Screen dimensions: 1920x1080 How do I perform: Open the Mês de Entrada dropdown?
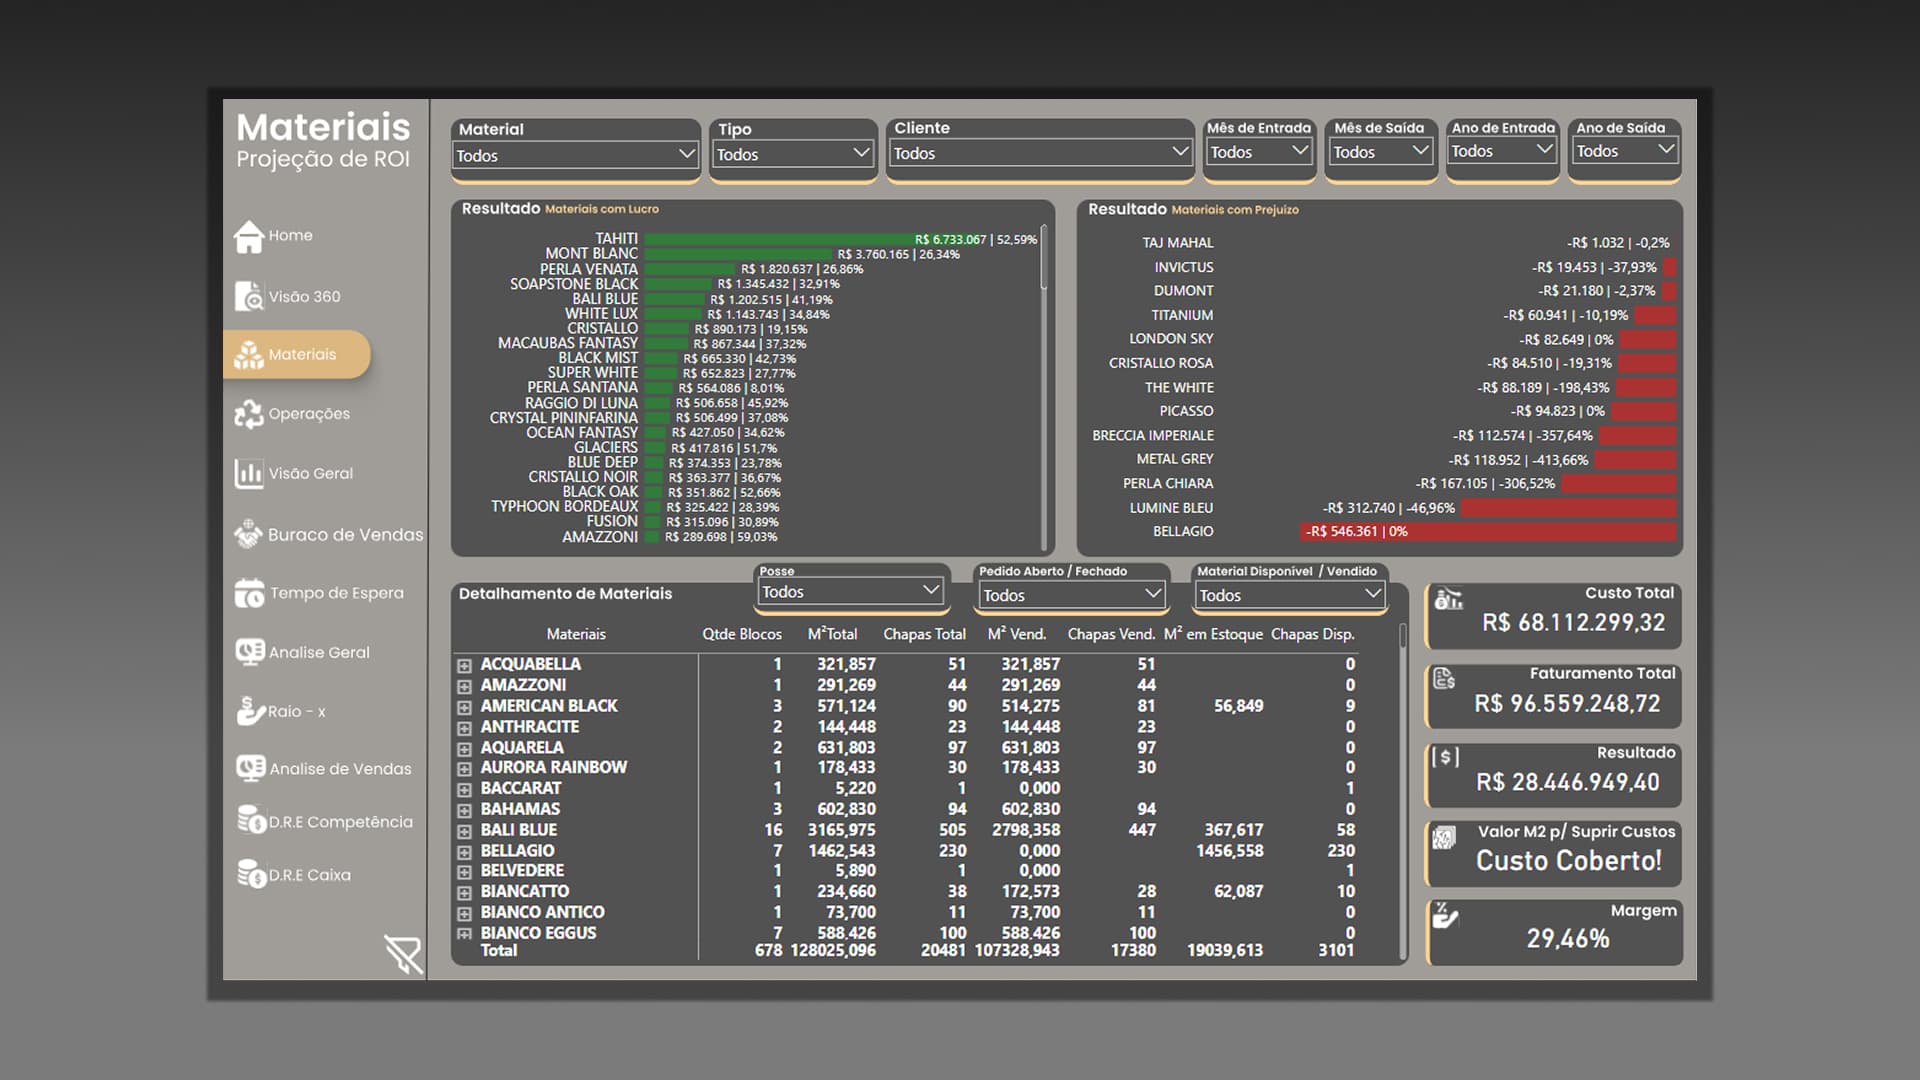[1259, 152]
